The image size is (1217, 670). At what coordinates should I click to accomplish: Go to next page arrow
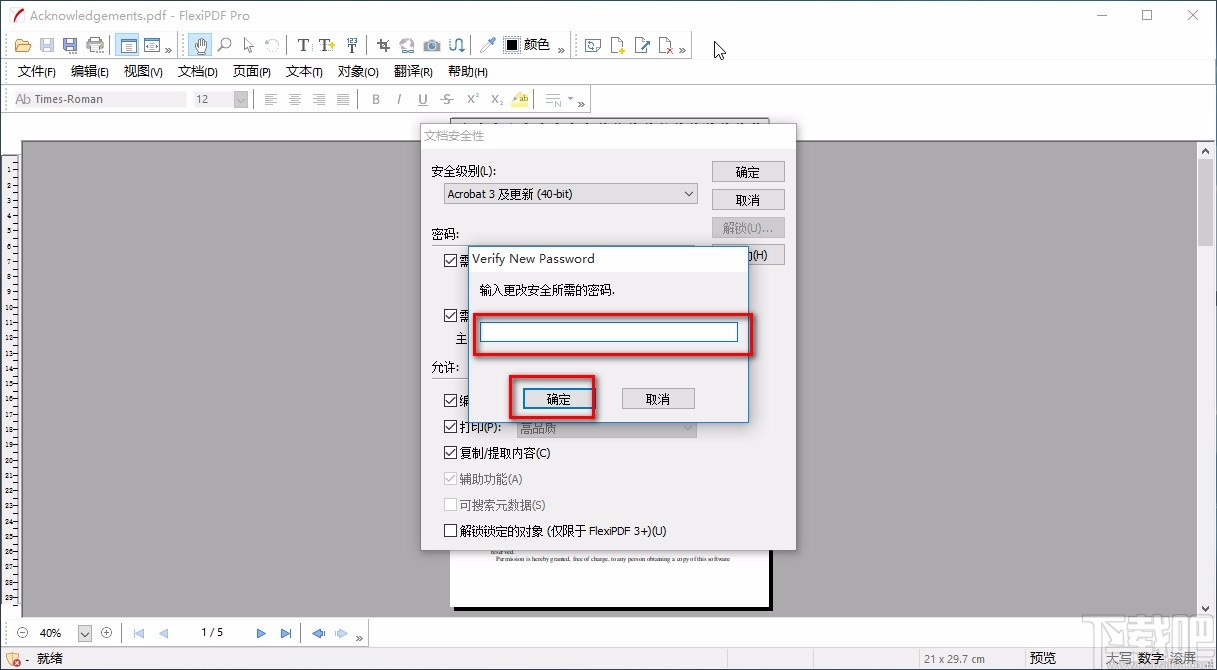[x=261, y=633]
